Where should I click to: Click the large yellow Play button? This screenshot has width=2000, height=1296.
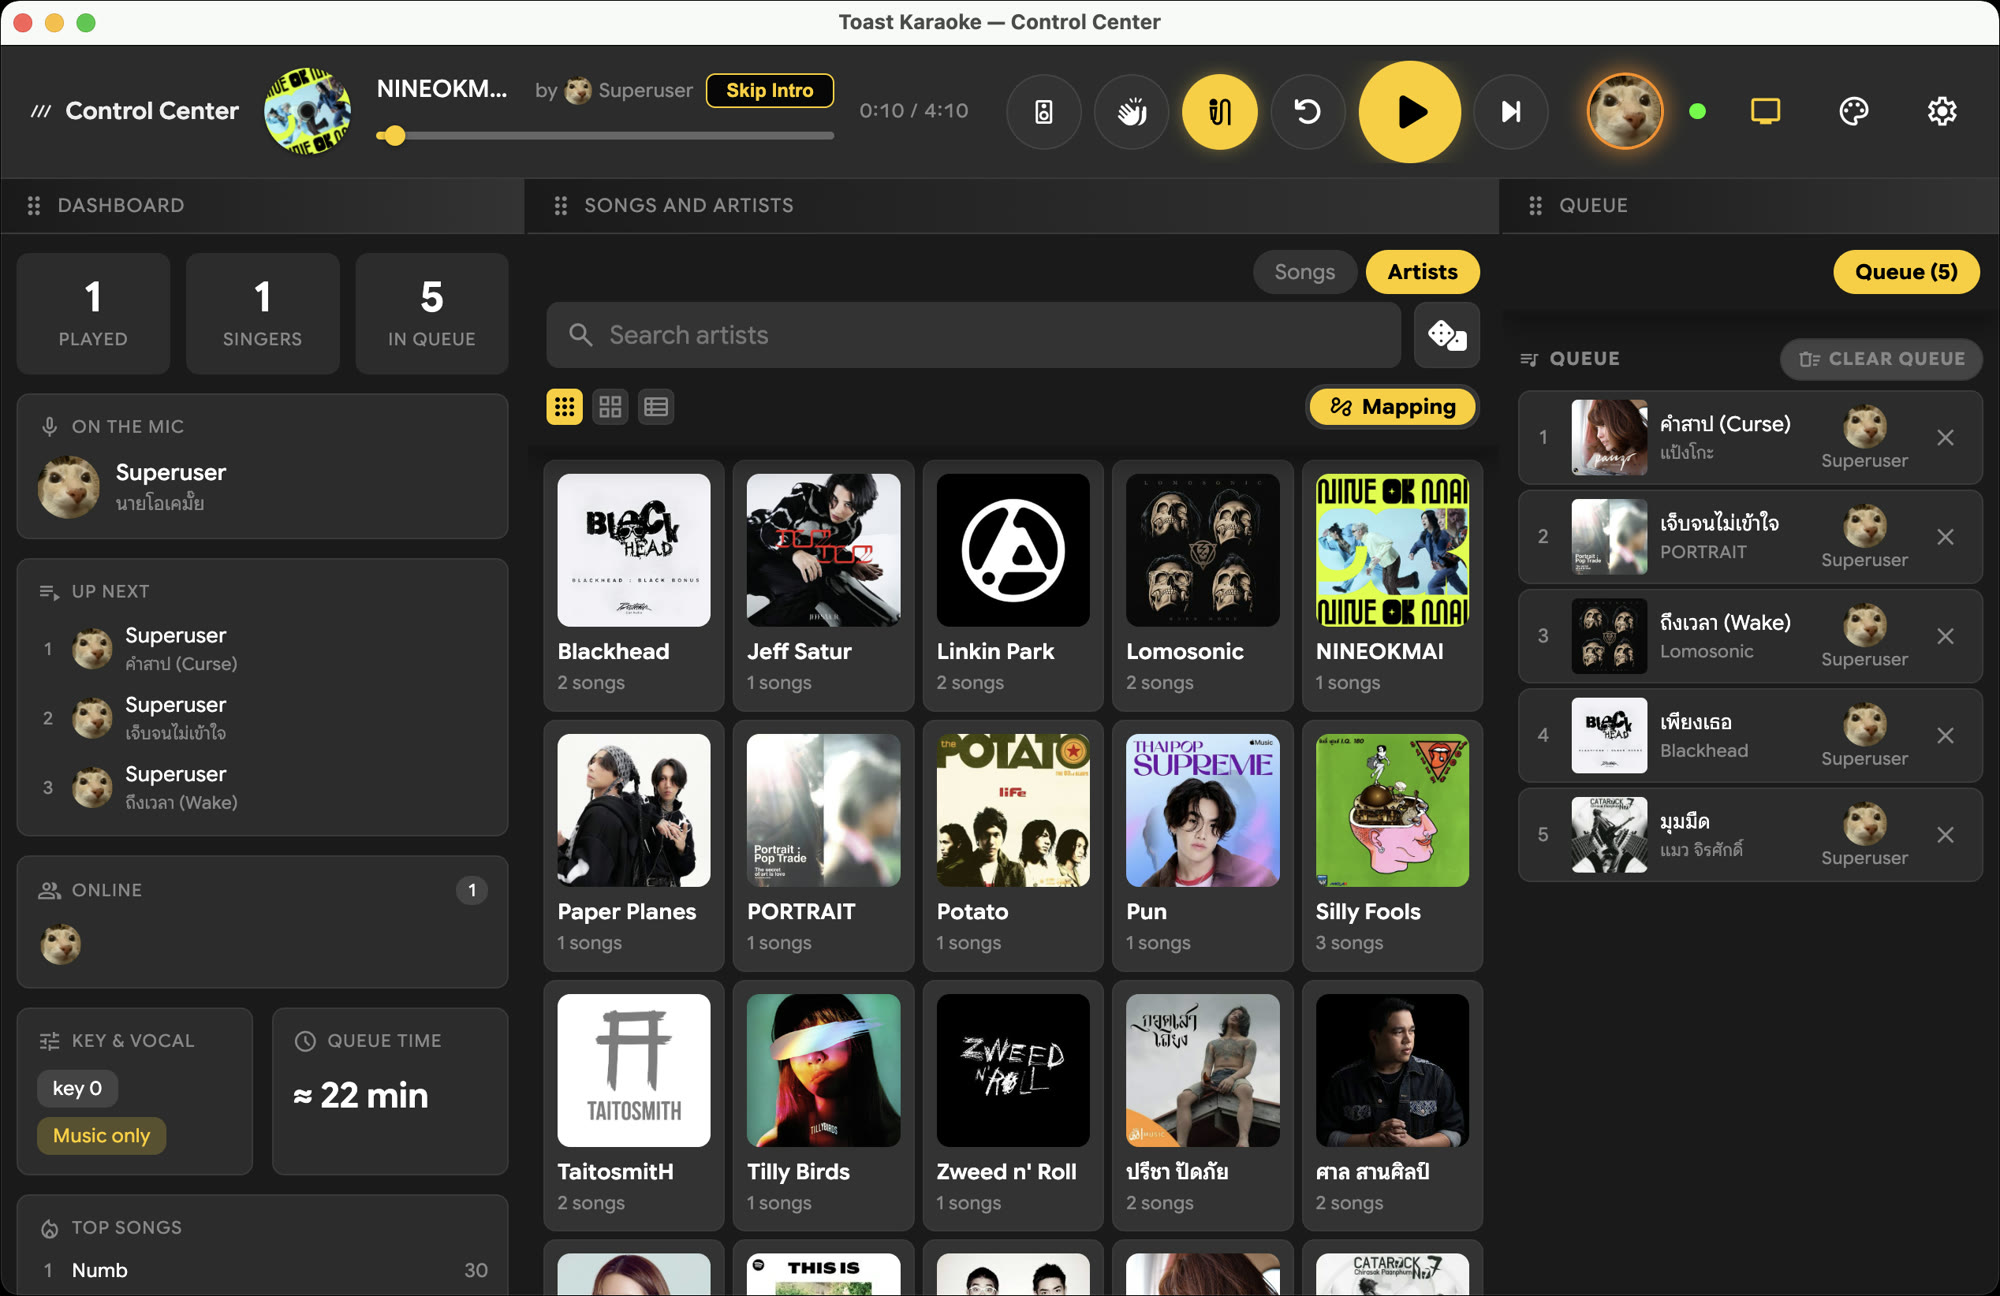pos(1409,111)
